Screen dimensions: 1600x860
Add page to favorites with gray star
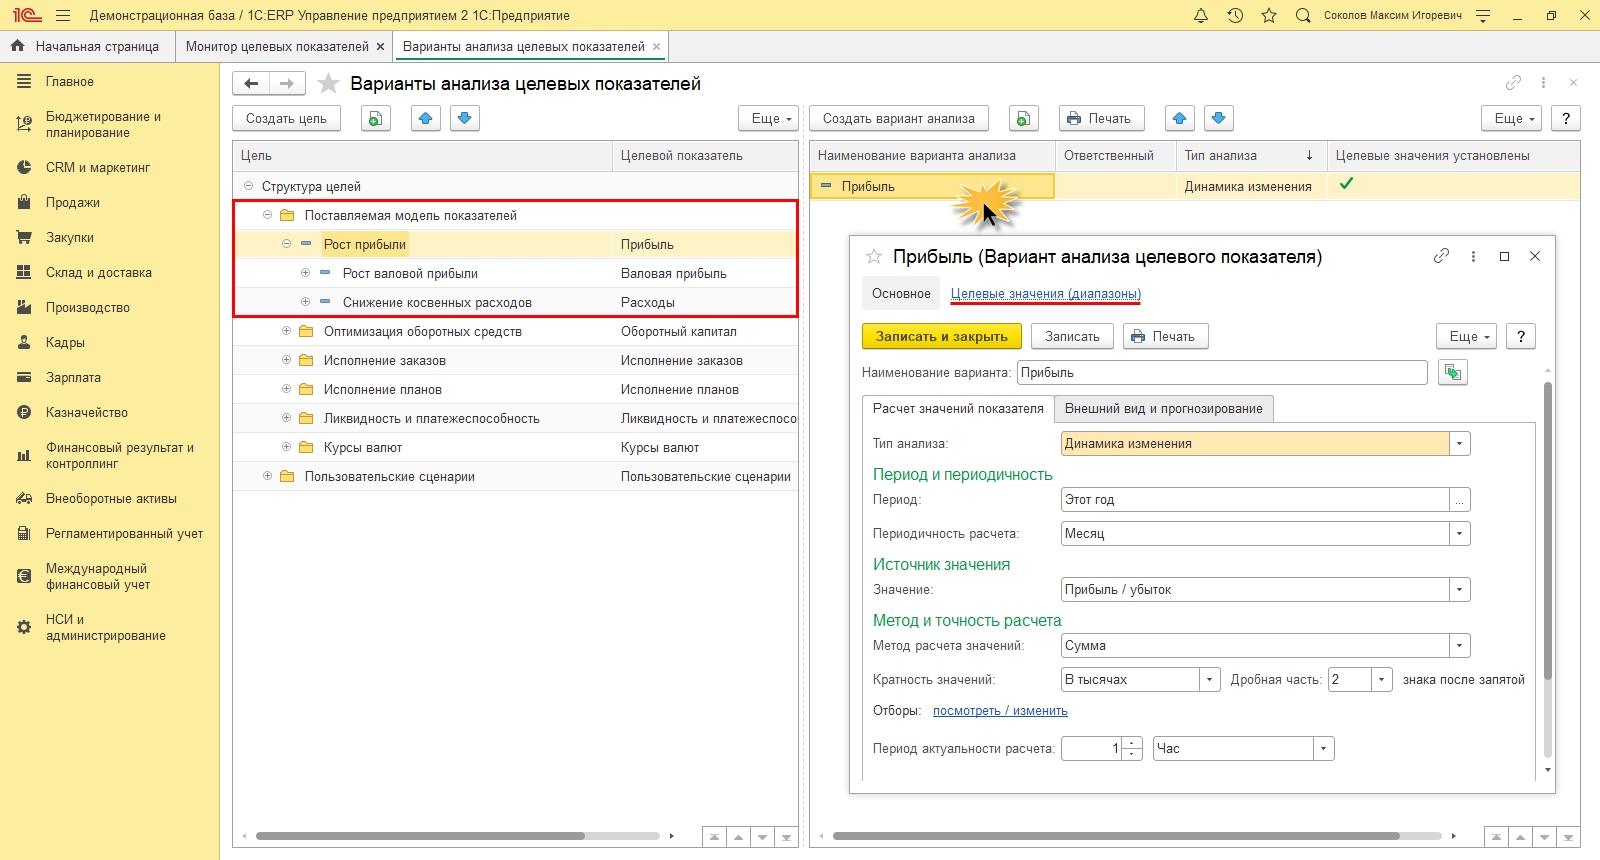pos(328,84)
